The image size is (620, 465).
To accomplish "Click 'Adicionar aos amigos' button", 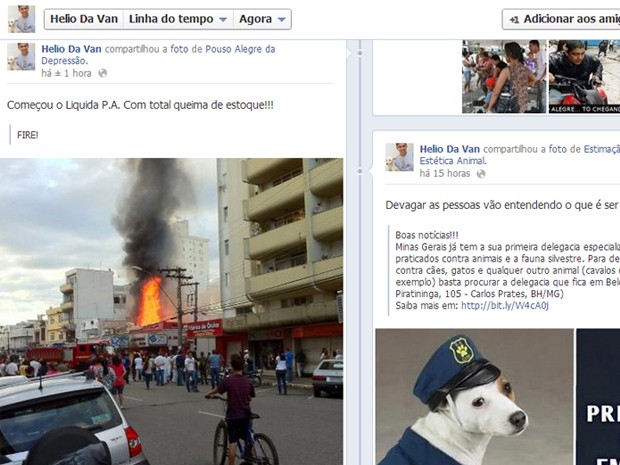I will (561, 19).
